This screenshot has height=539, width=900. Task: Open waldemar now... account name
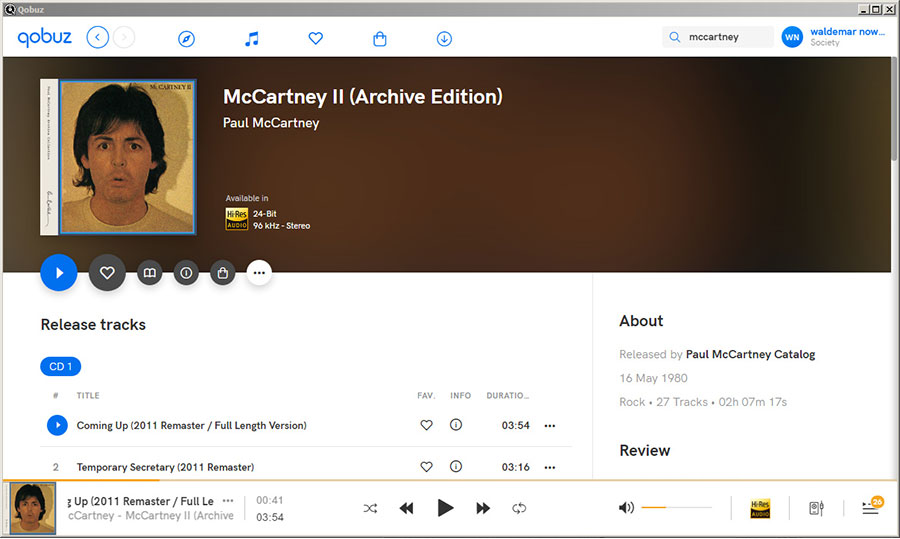click(x=847, y=32)
